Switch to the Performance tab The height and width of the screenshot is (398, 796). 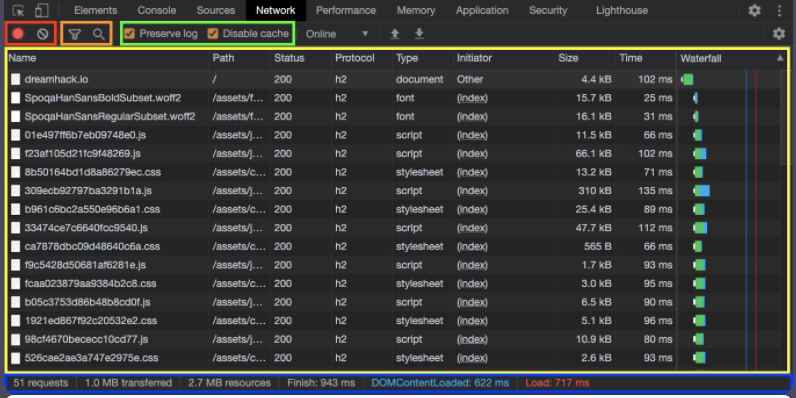click(346, 10)
